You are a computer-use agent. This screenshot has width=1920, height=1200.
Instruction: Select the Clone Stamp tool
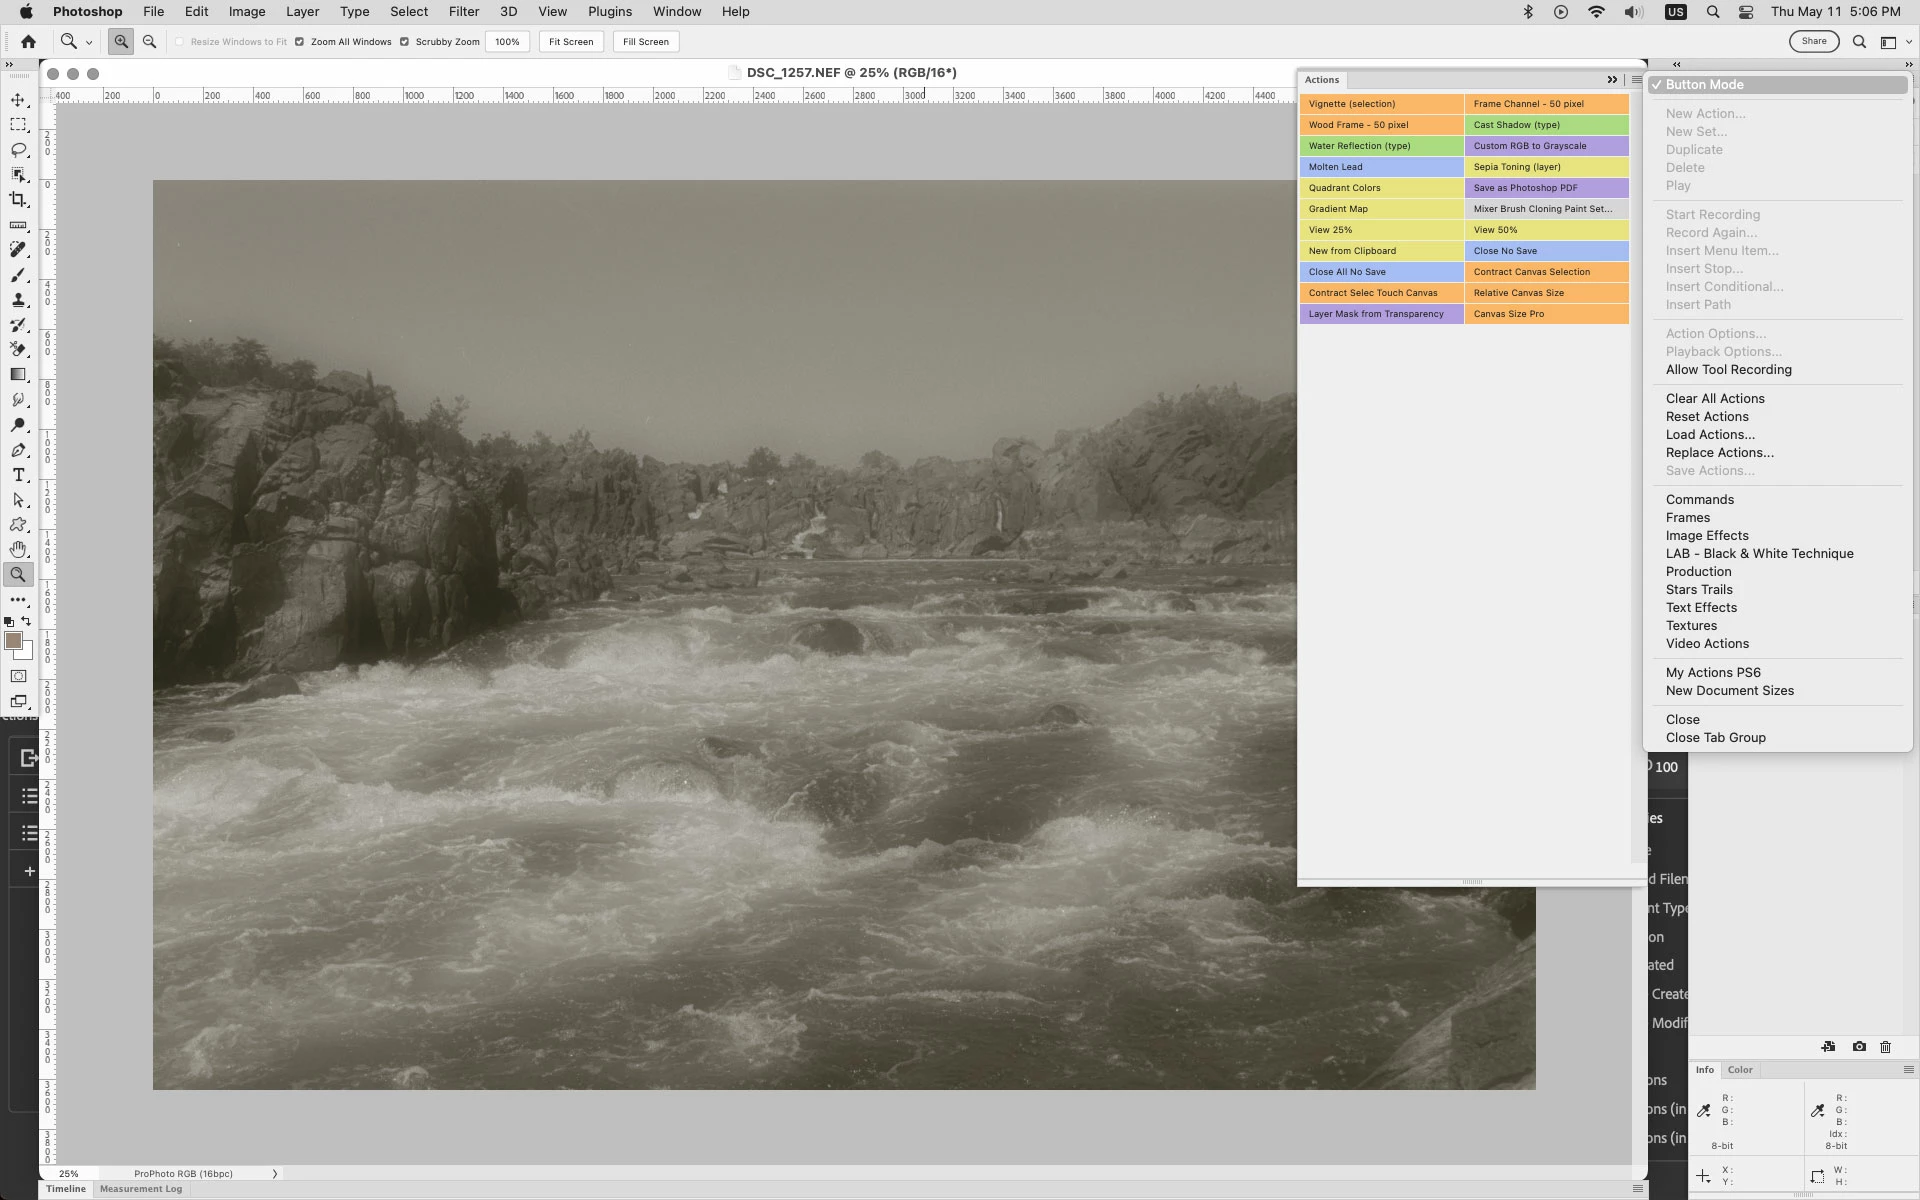(18, 300)
